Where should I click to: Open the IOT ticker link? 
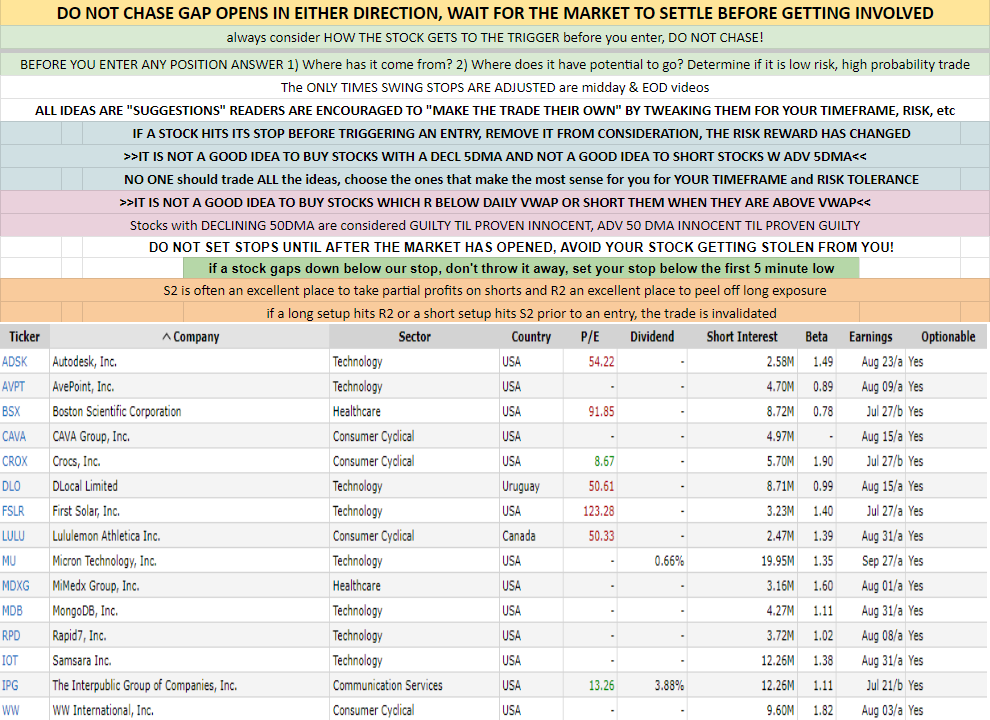[10, 661]
